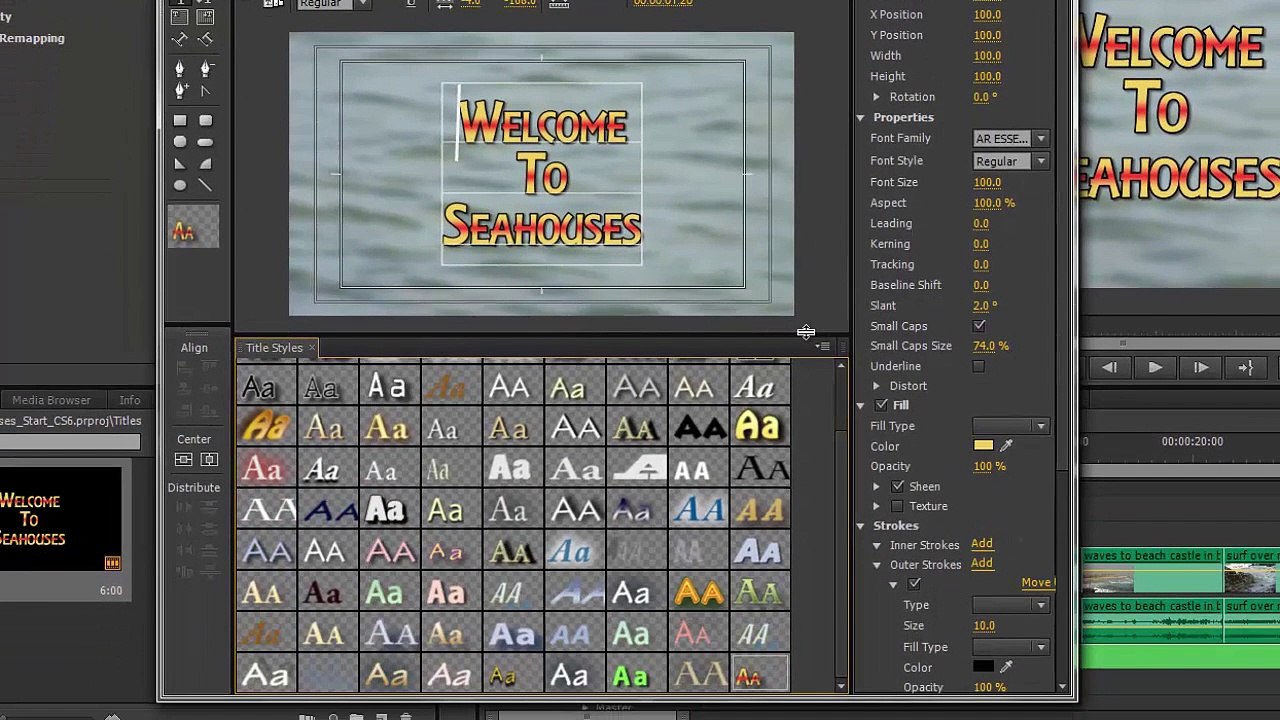Viewport: 1280px width, 720px height.
Task: Expand the Rotation property
Action: click(x=877, y=97)
